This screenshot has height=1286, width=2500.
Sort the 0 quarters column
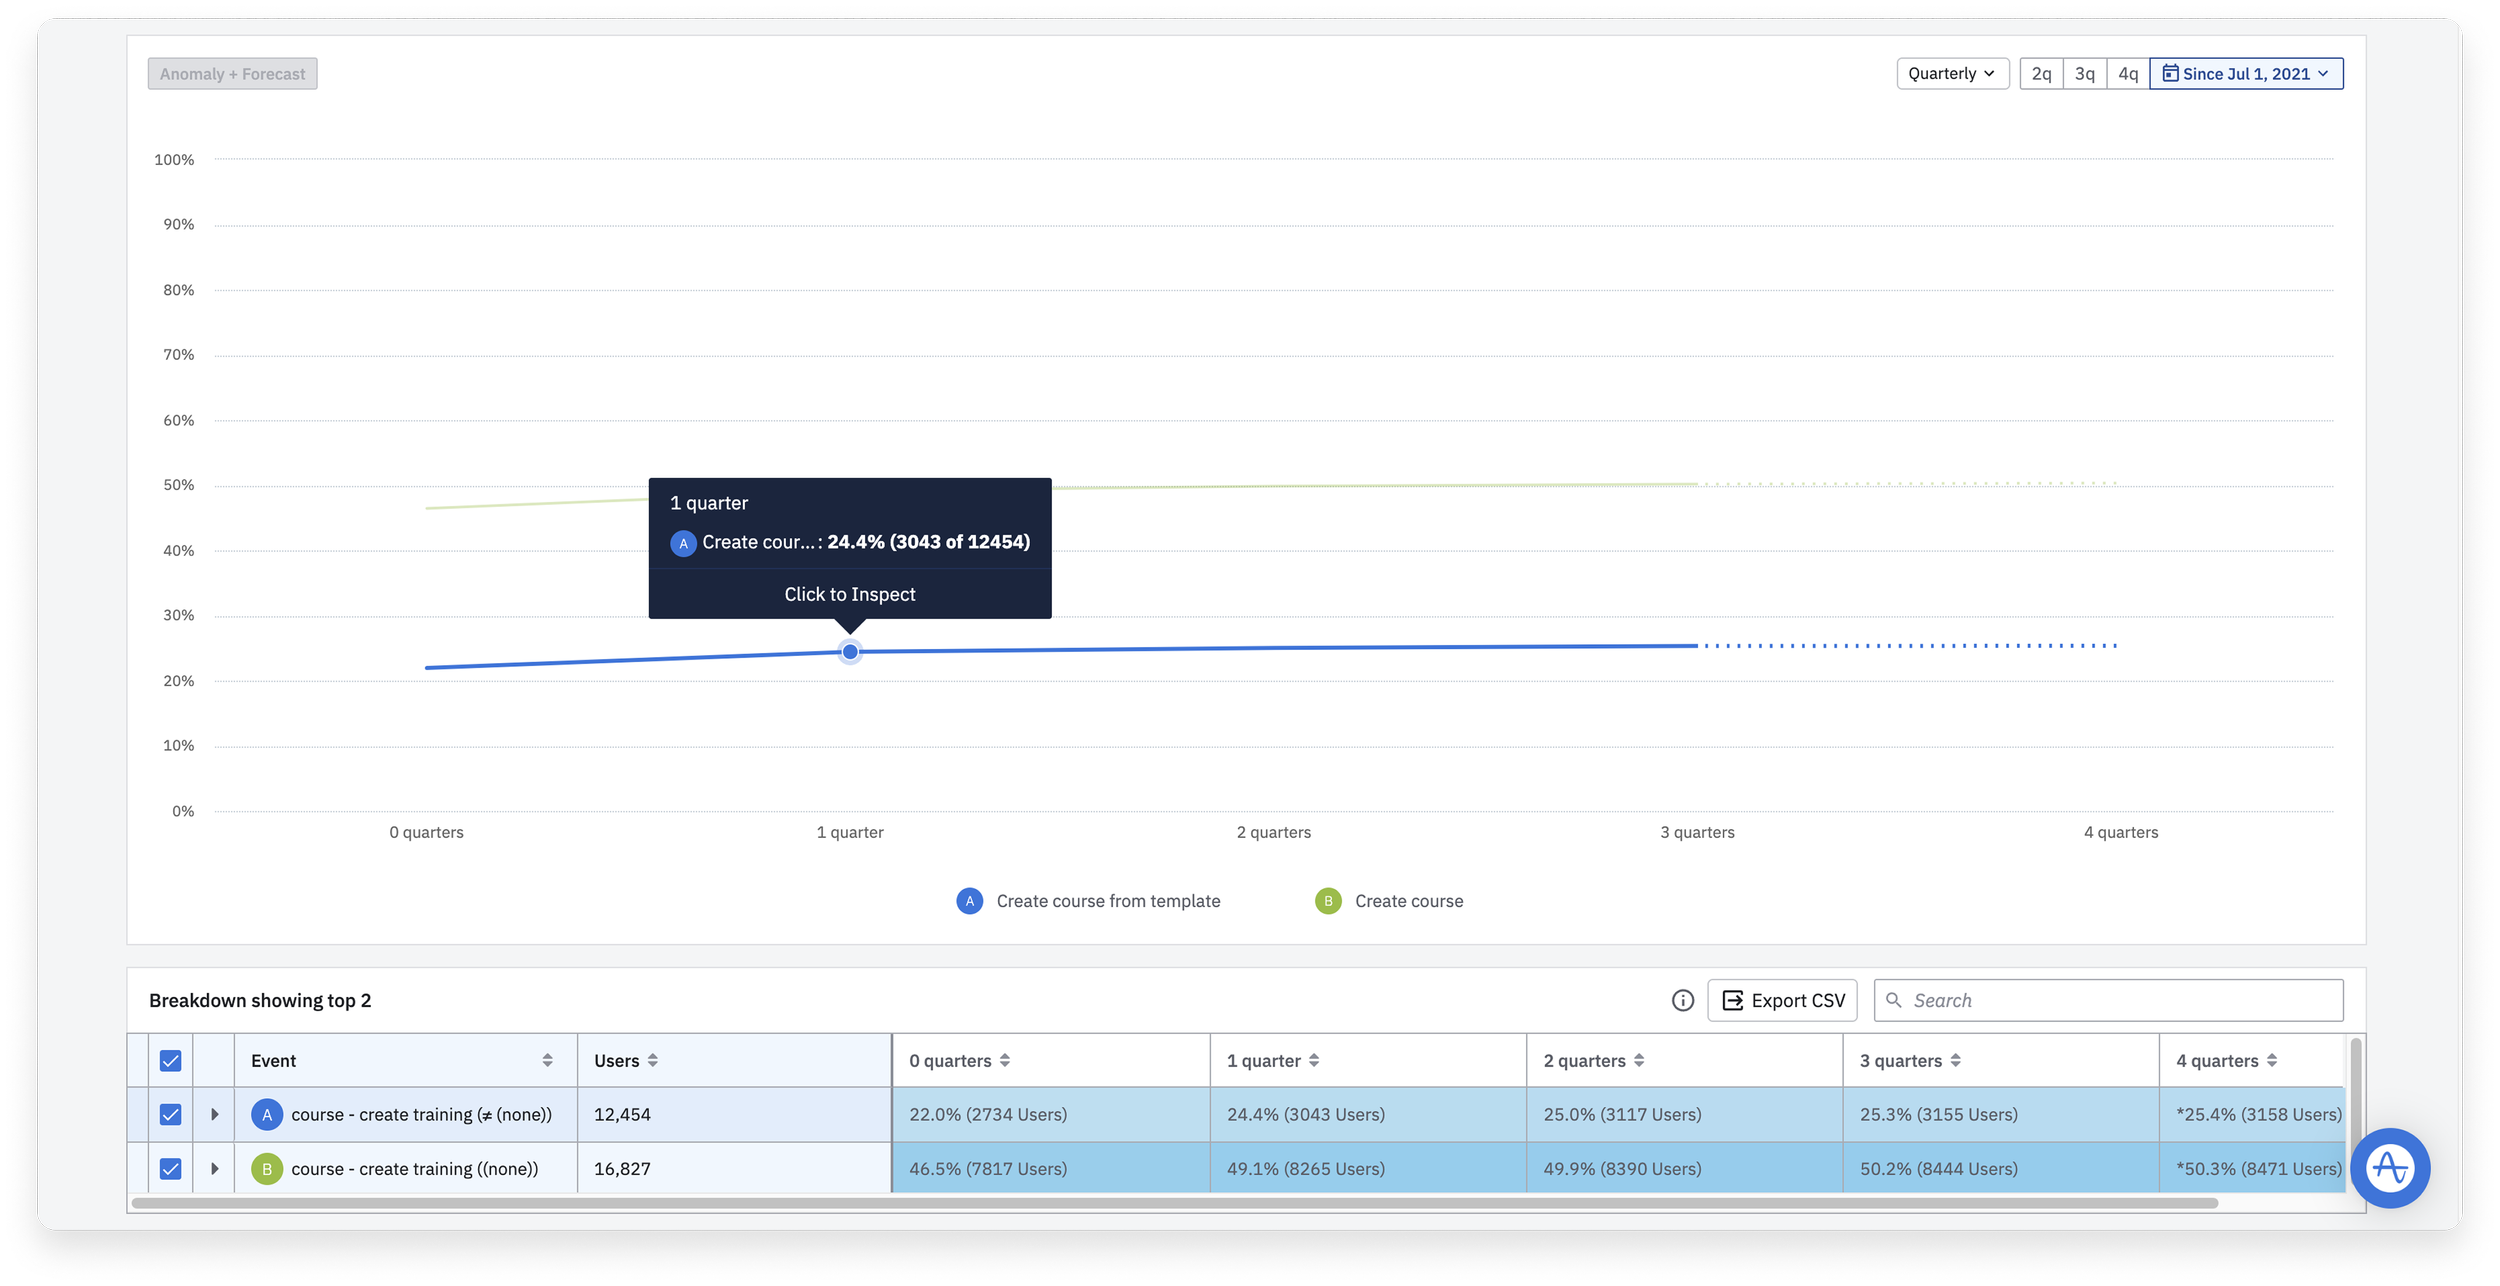pyautogui.click(x=1005, y=1060)
